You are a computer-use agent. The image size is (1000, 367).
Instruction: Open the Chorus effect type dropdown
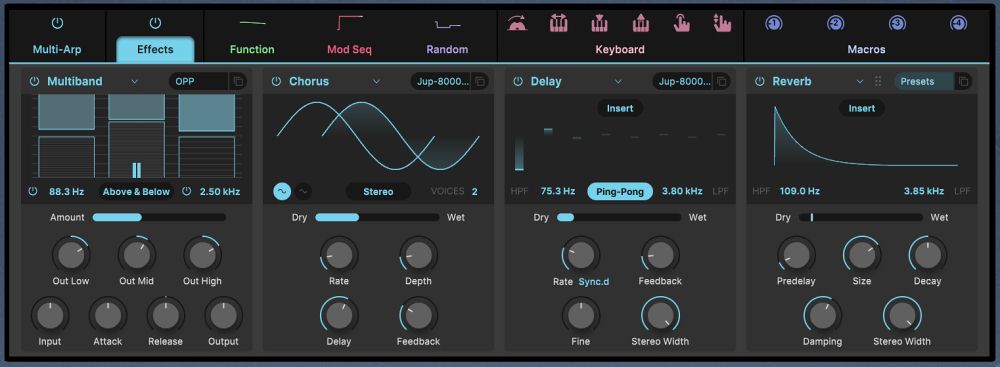coord(376,82)
